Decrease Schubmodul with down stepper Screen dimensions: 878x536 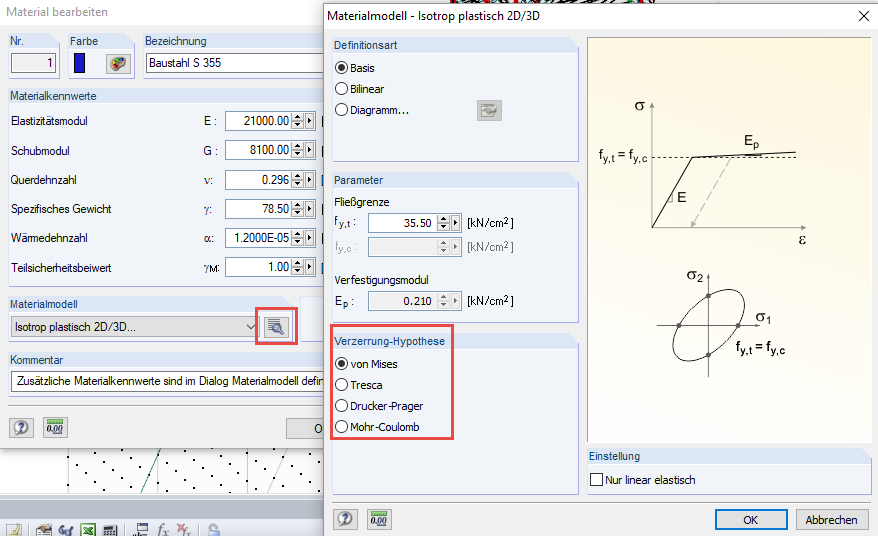[x=298, y=154]
